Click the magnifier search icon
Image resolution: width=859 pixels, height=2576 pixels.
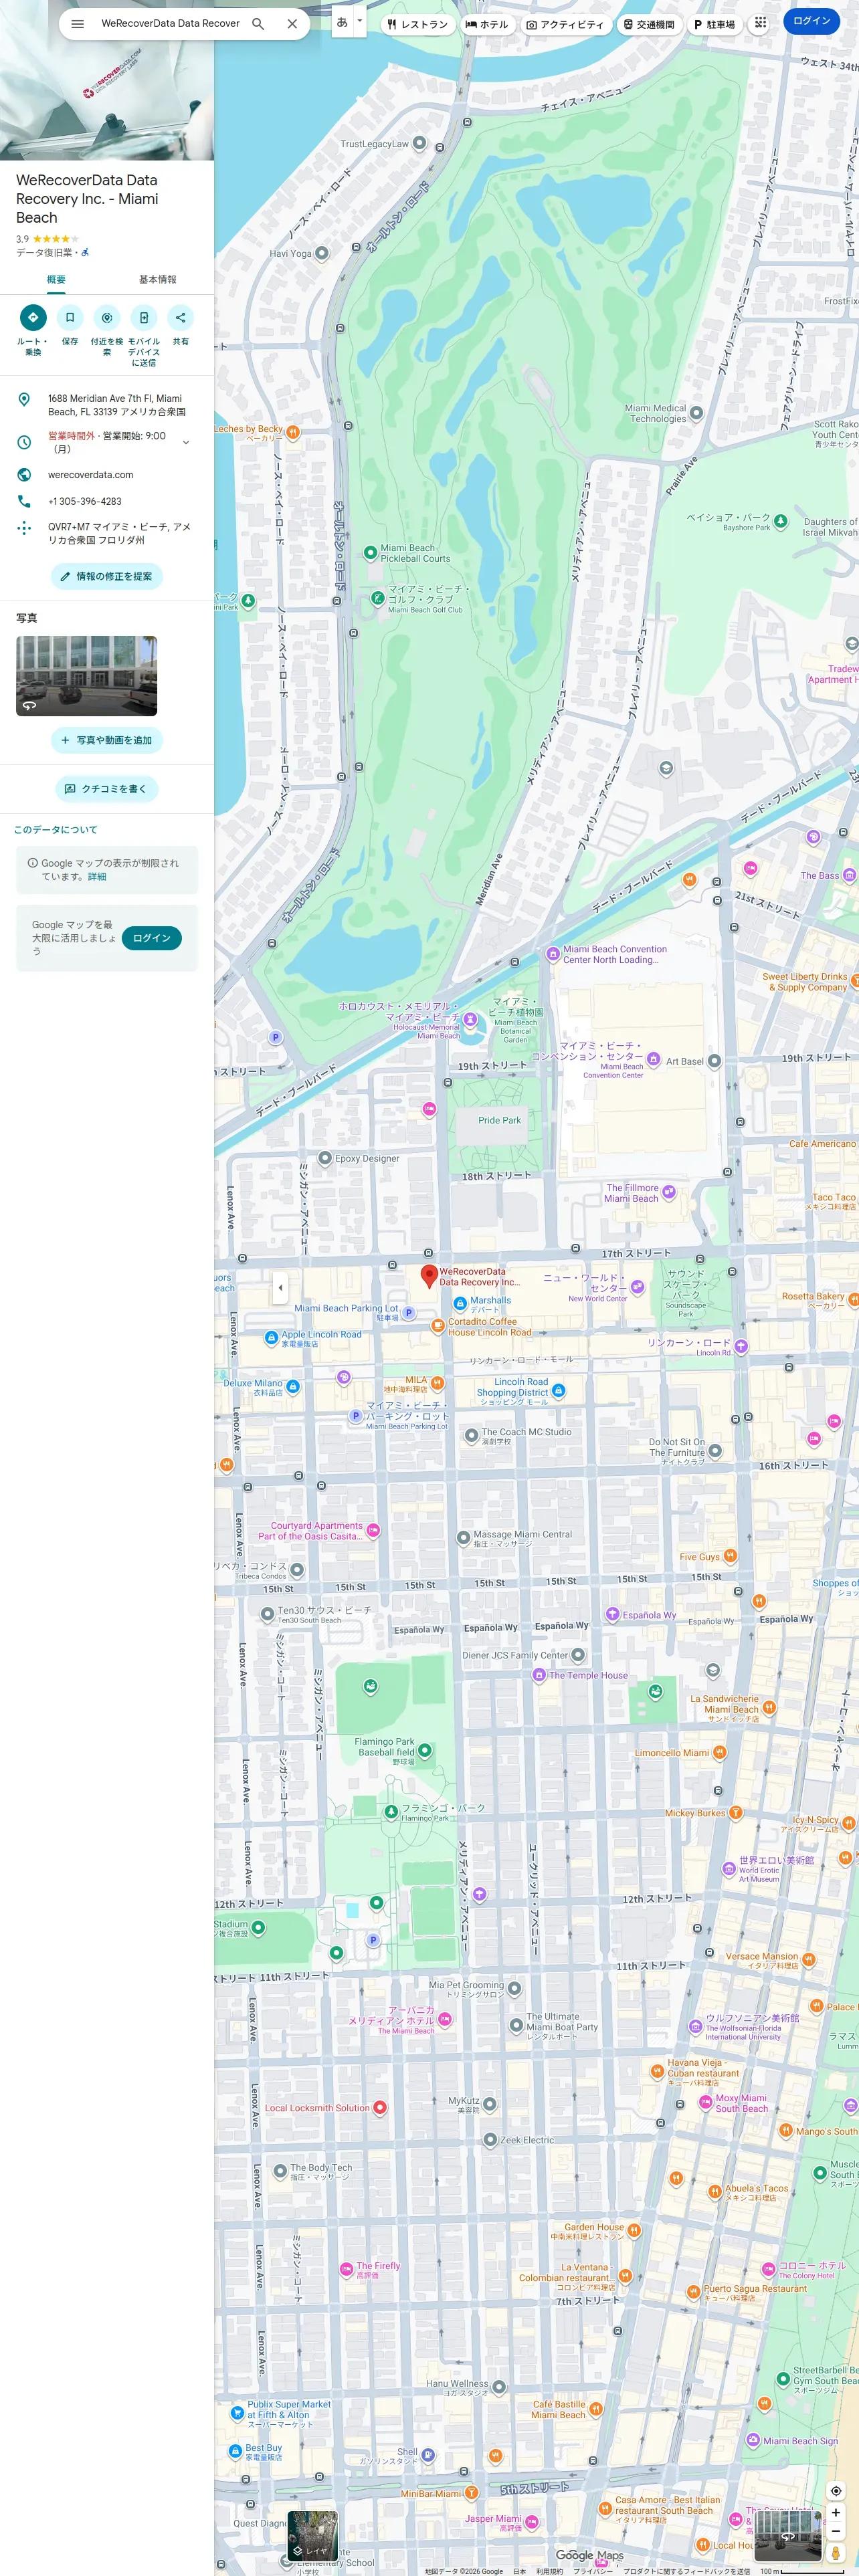[258, 24]
